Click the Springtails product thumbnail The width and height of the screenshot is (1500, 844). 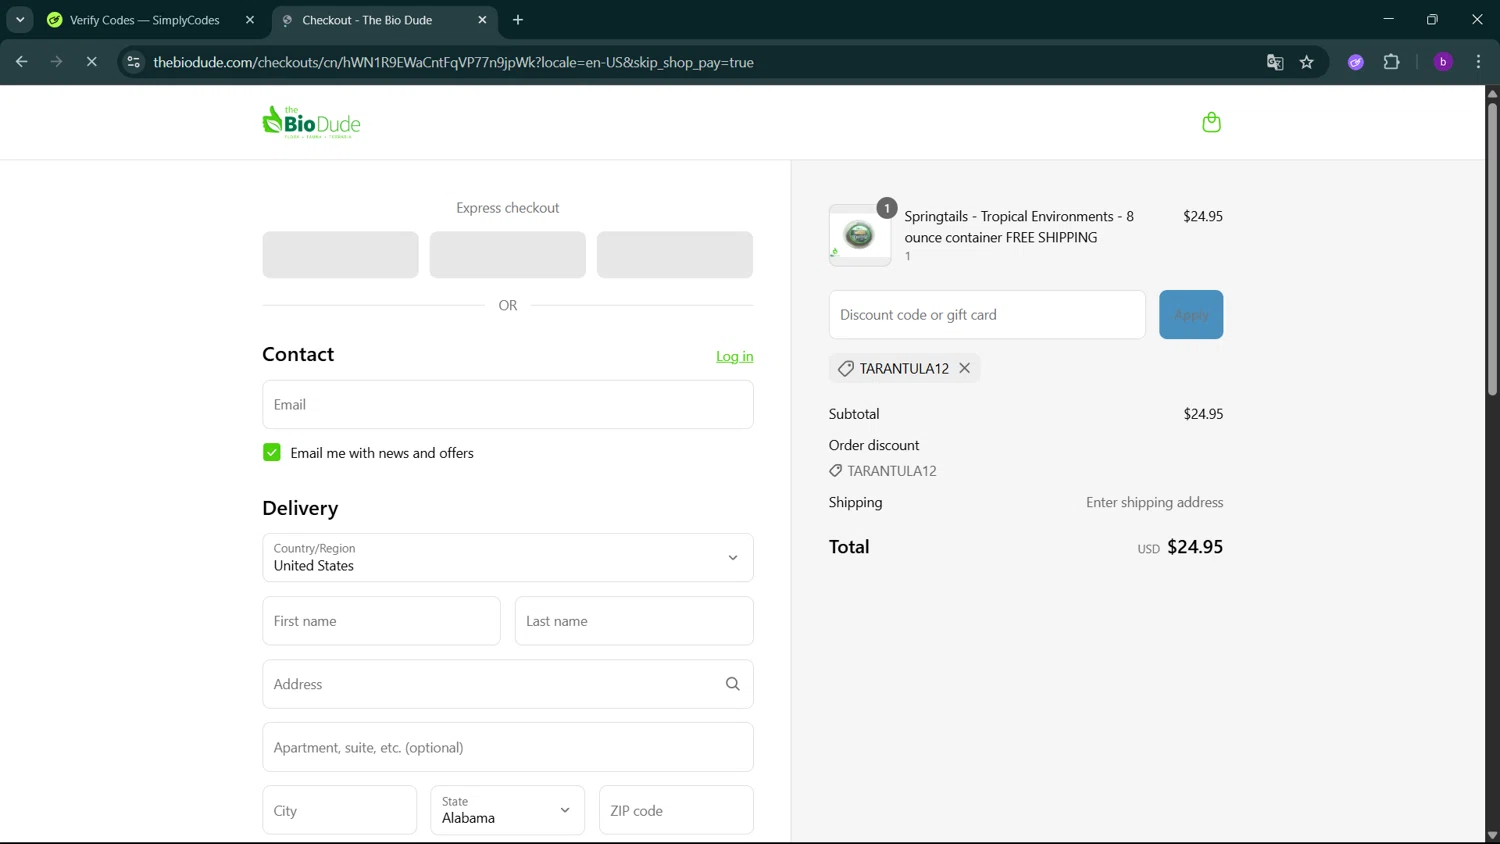[x=859, y=236]
